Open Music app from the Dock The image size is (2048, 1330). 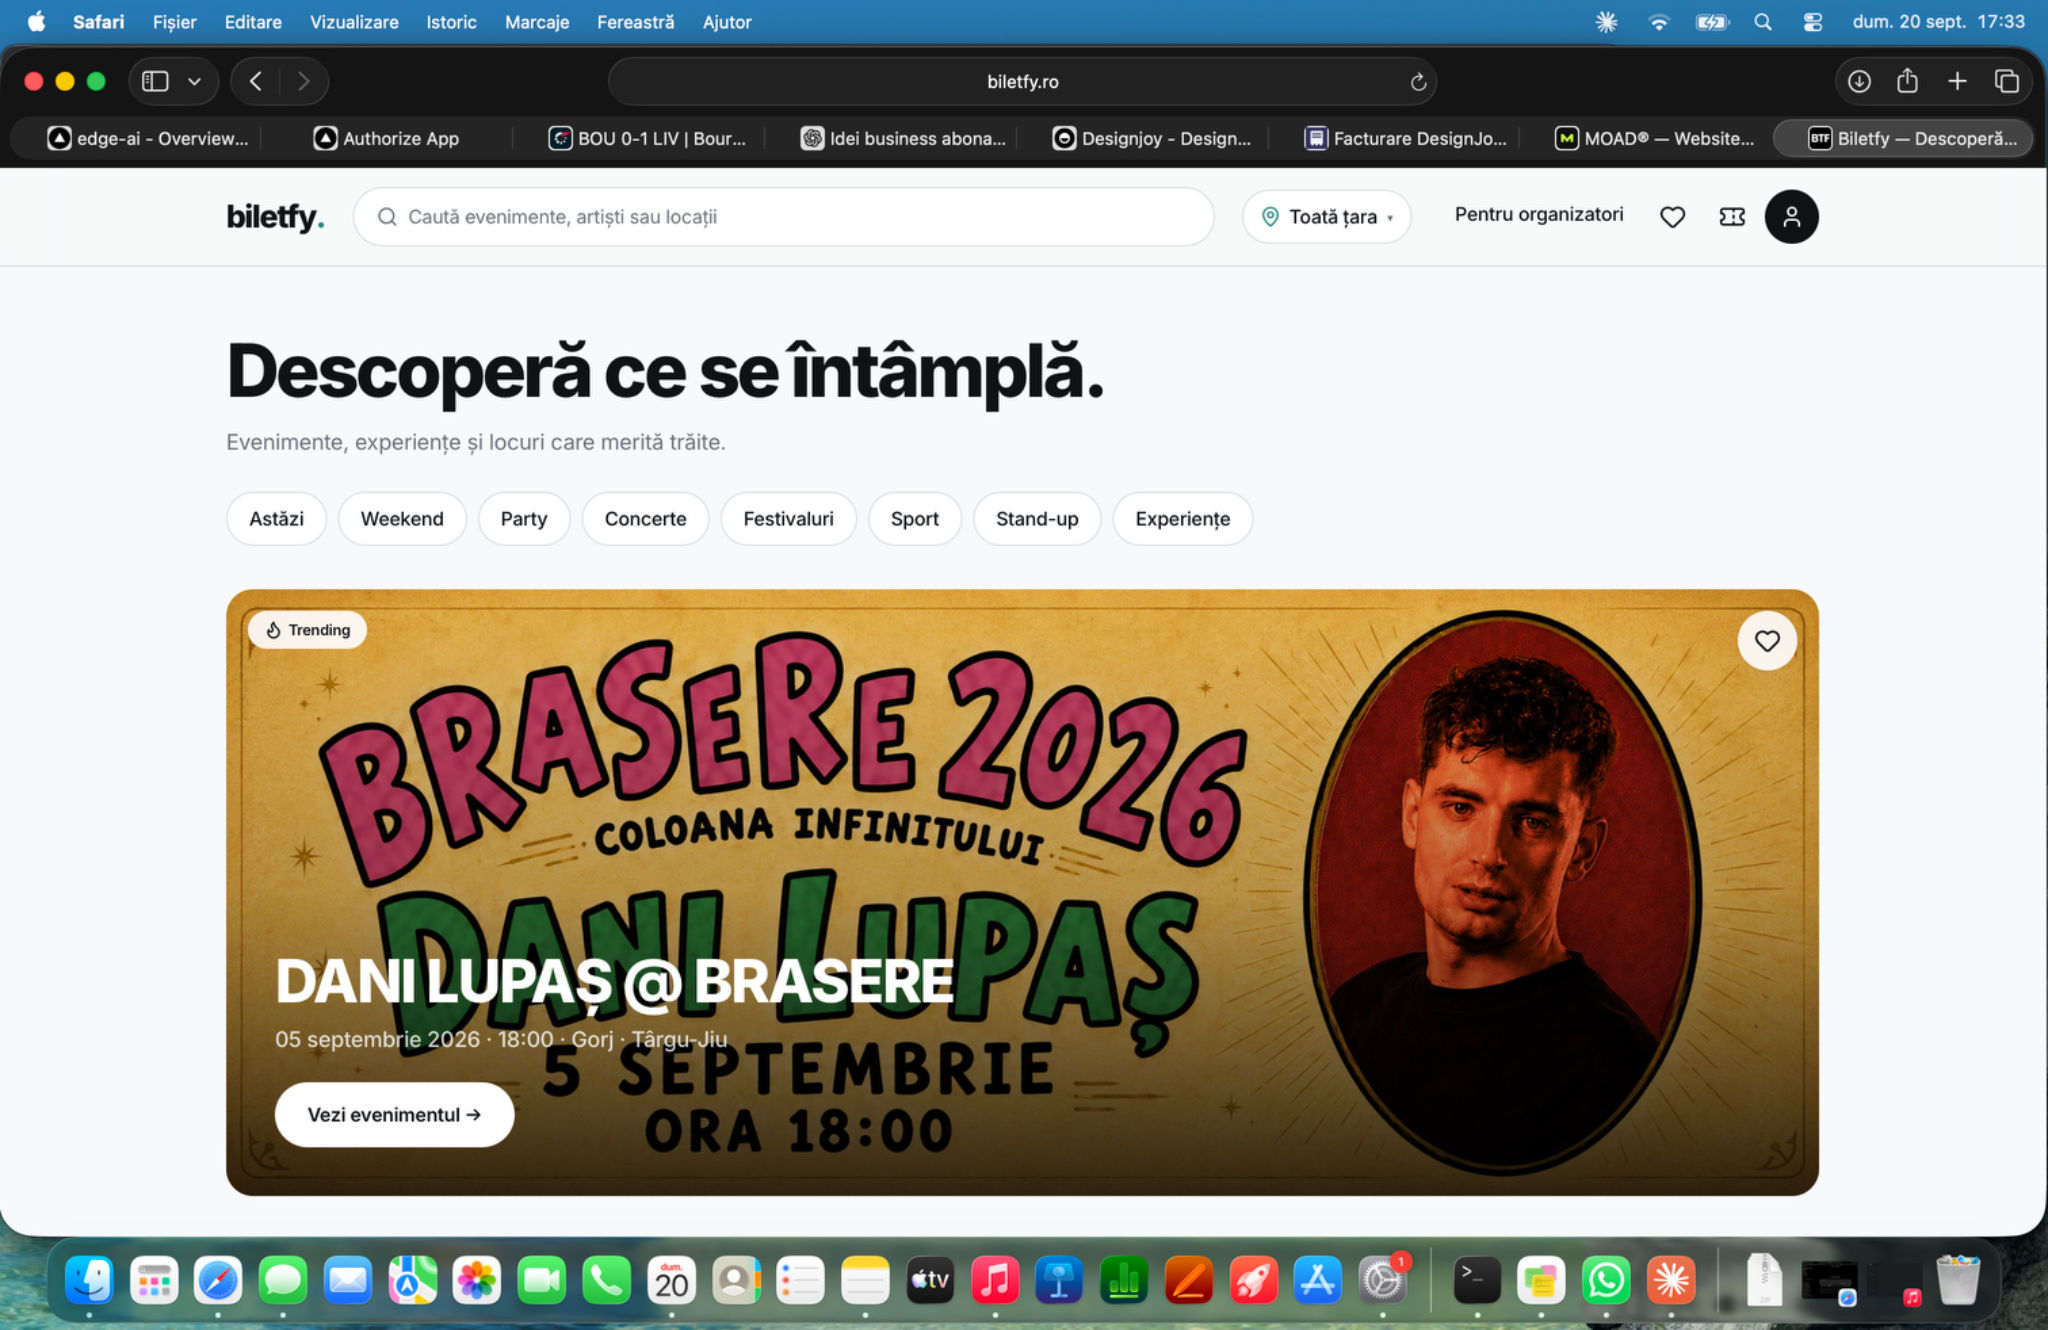(x=995, y=1280)
